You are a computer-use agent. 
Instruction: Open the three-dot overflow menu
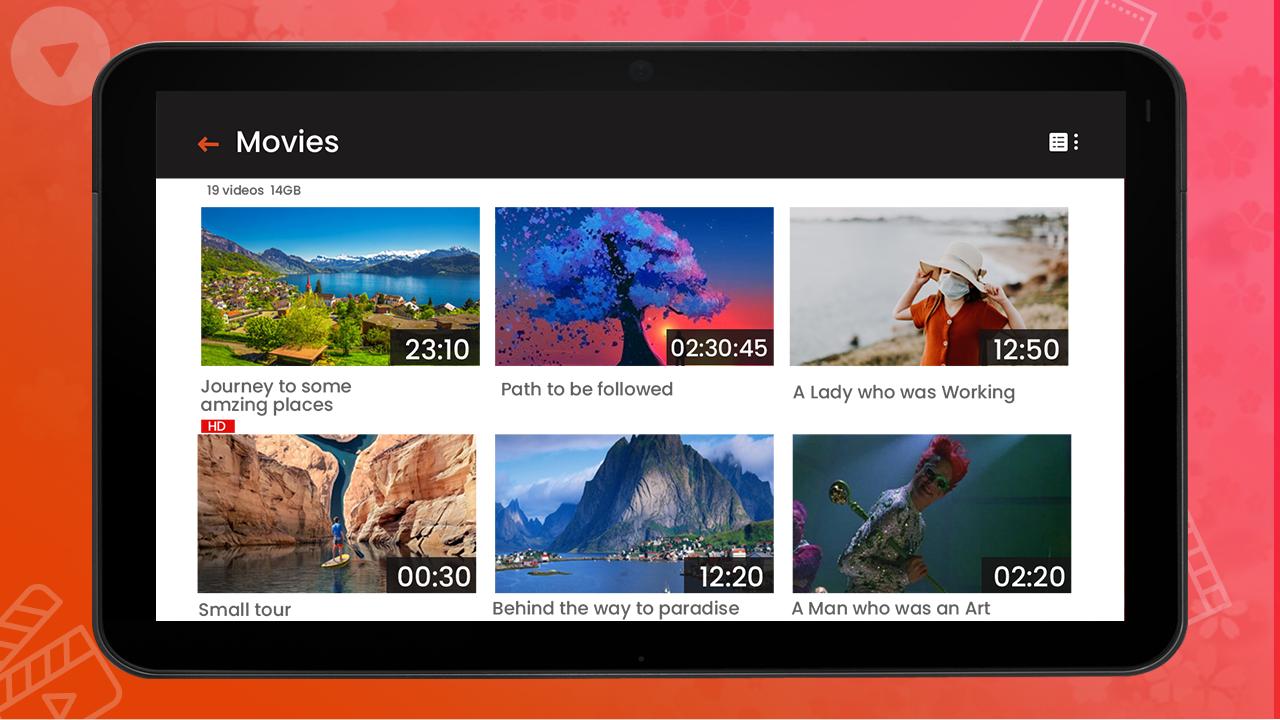click(x=1076, y=142)
